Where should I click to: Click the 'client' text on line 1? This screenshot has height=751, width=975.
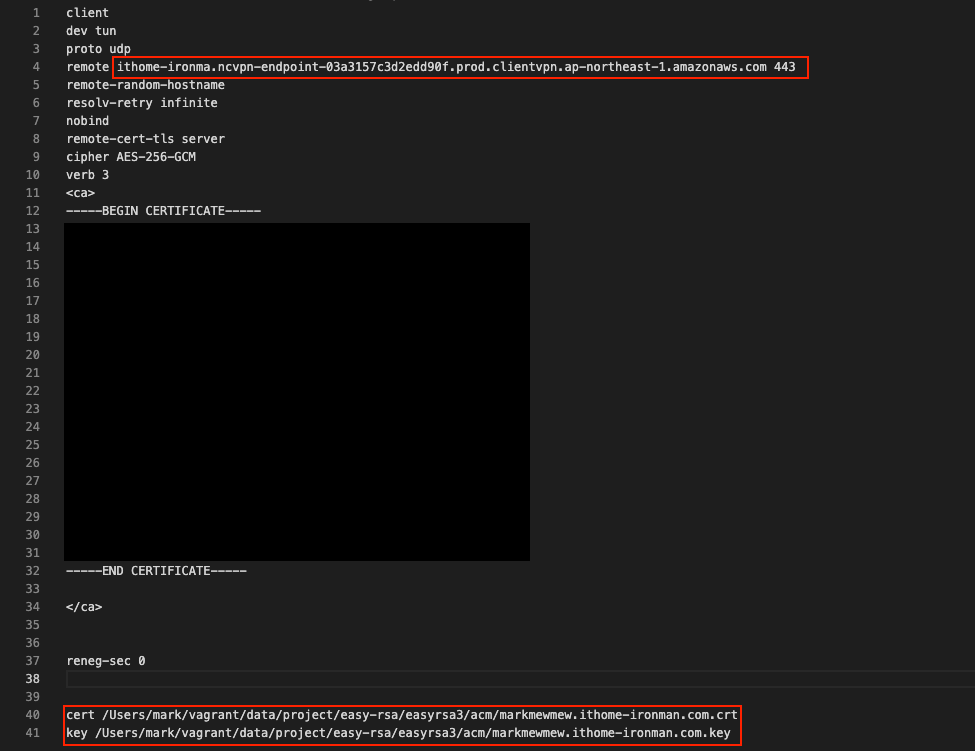point(87,12)
